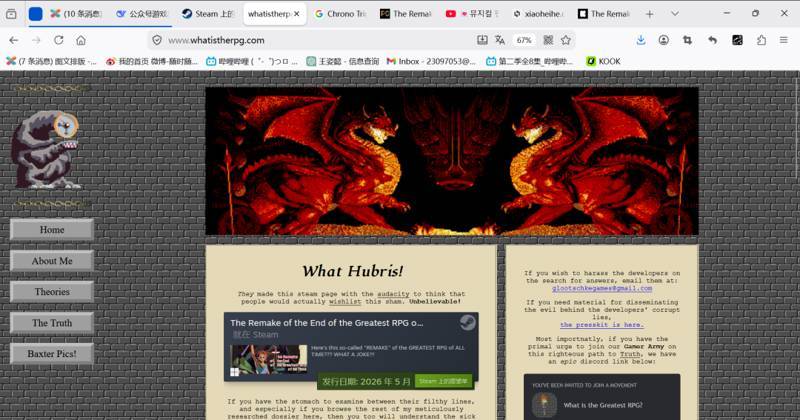Open 'the presskit is here.' link
This screenshot has width=800, height=420.
(x=602, y=325)
